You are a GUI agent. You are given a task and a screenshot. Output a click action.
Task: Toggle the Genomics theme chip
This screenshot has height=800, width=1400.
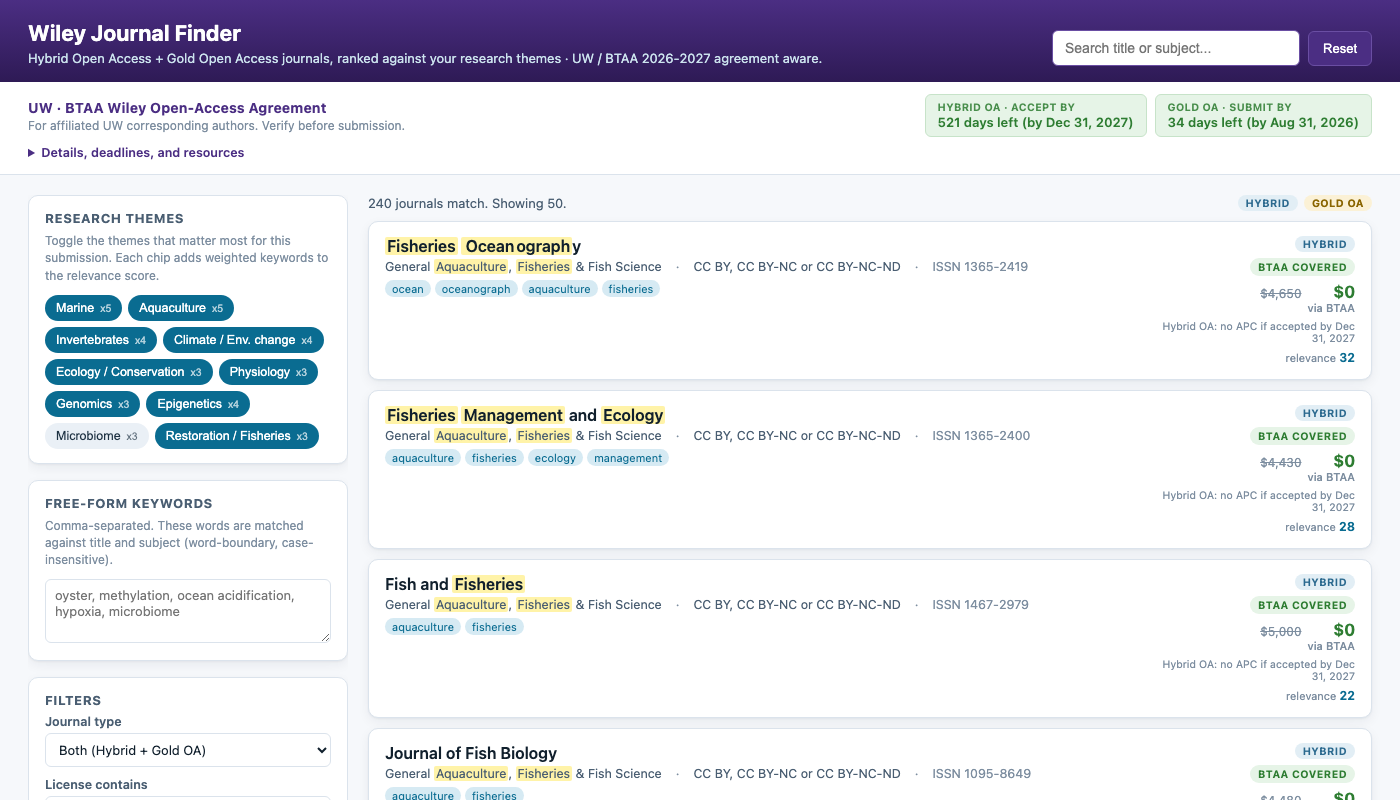(x=92, y=404)
